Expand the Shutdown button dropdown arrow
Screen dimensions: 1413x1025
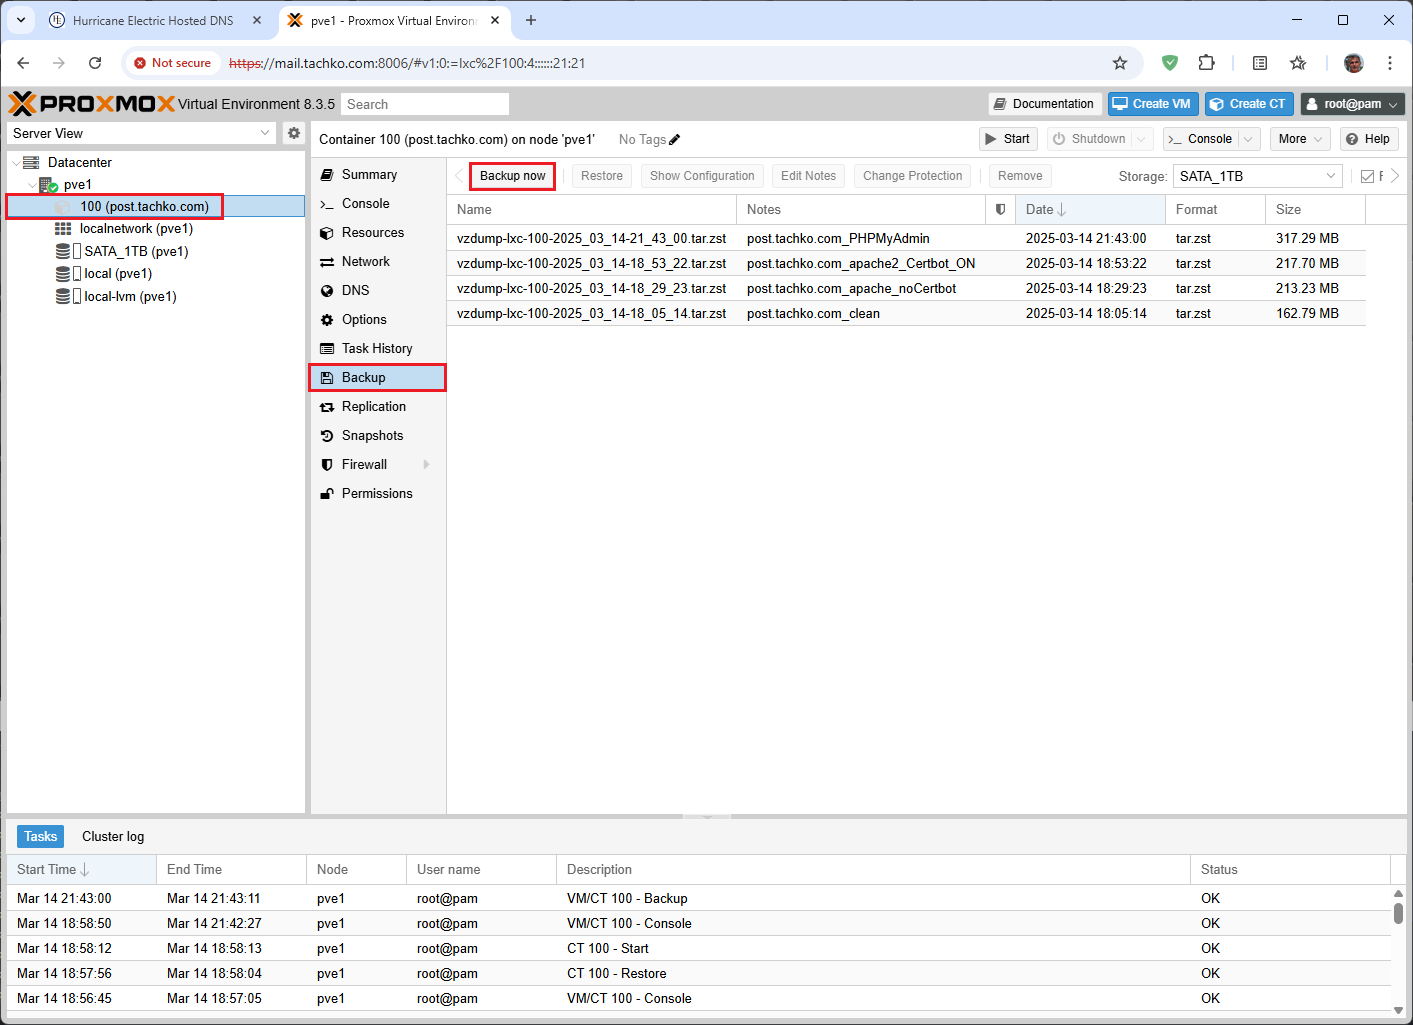click(x=1142, y=139)
